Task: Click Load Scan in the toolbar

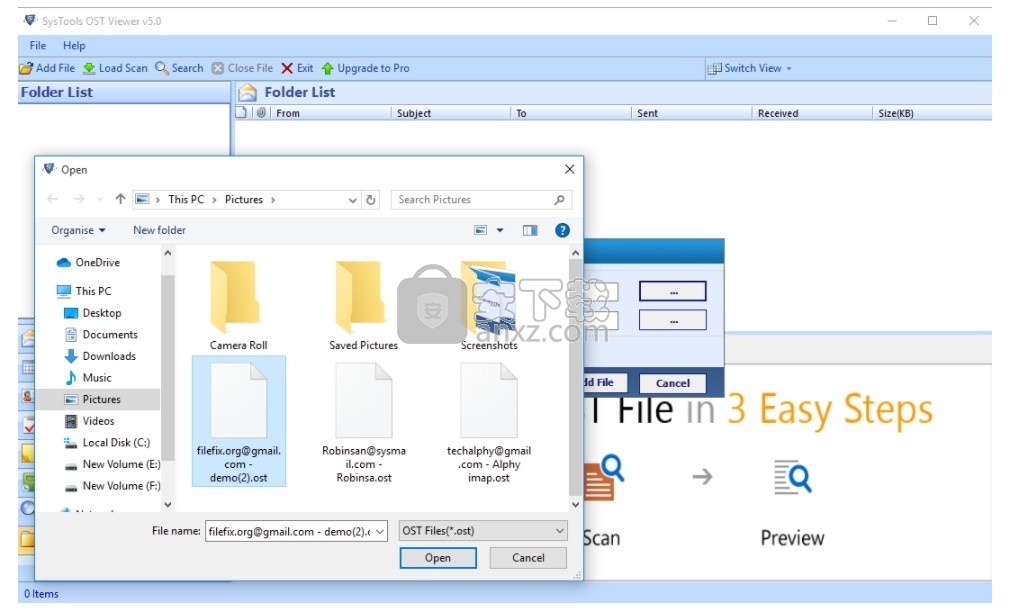Action: click(x=115, y=68)
